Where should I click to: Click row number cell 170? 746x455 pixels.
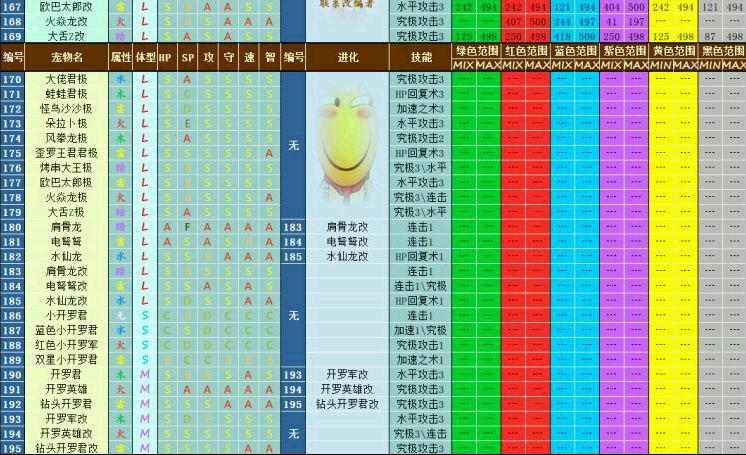[x=12, y=79]
